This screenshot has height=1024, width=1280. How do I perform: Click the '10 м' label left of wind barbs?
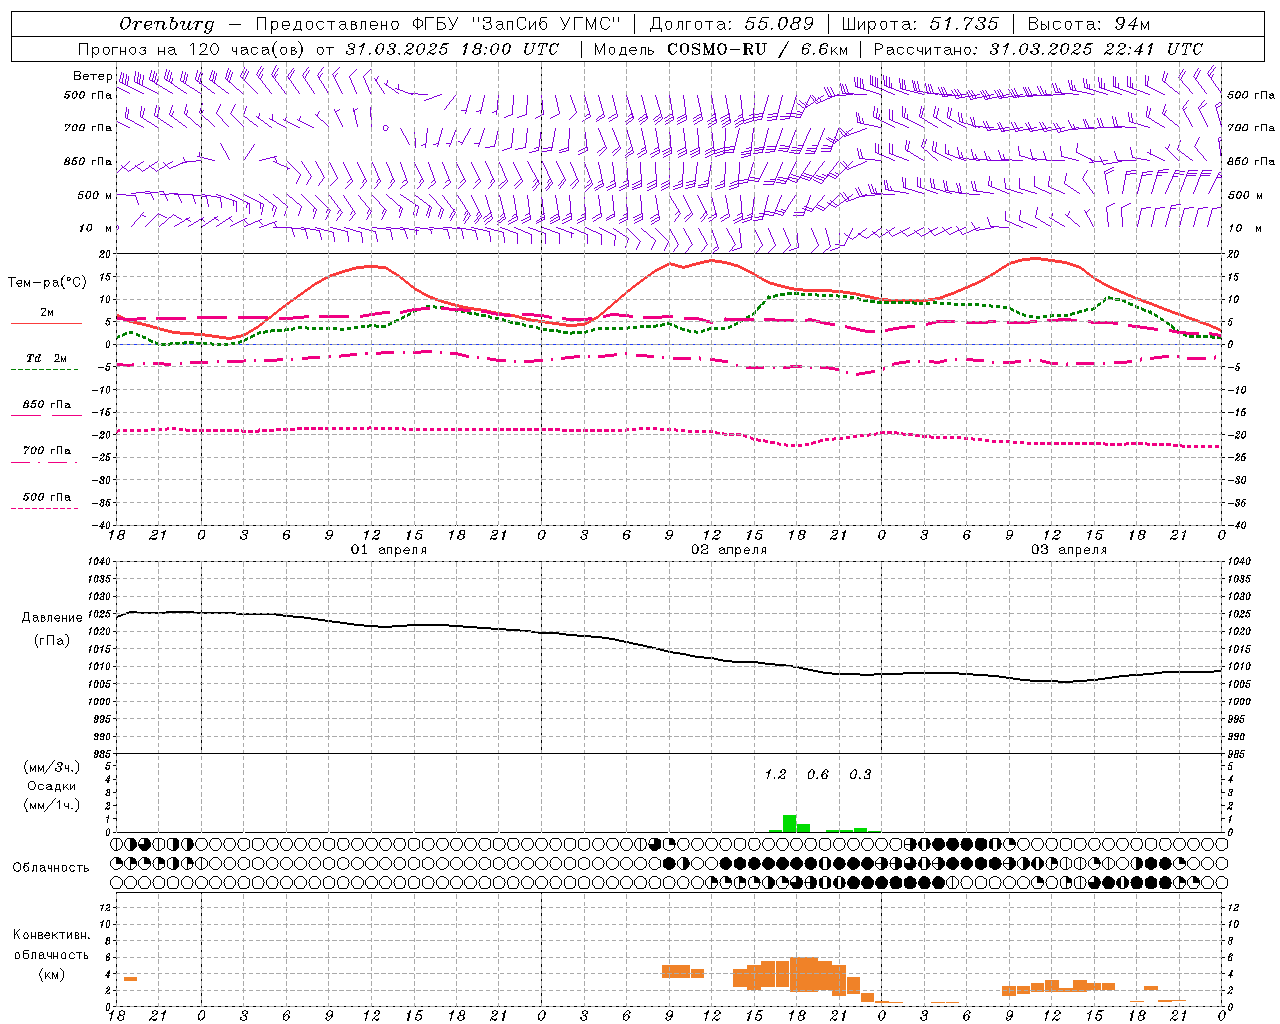point(95,228)
